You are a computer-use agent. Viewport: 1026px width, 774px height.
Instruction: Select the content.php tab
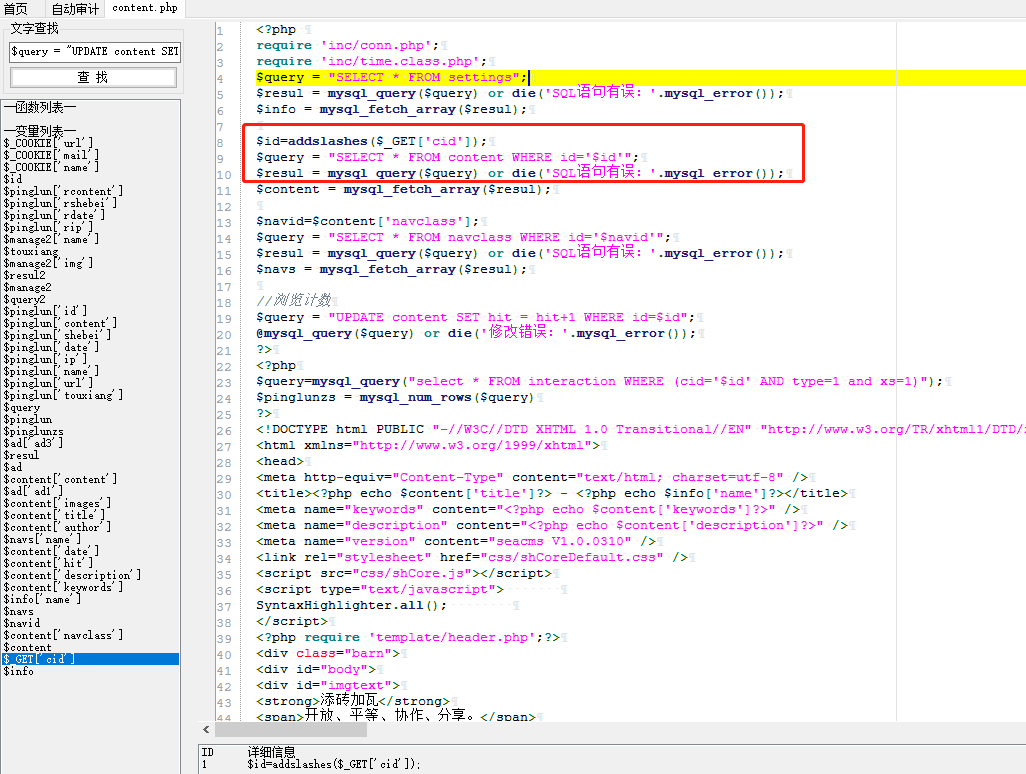click(145, 8)
